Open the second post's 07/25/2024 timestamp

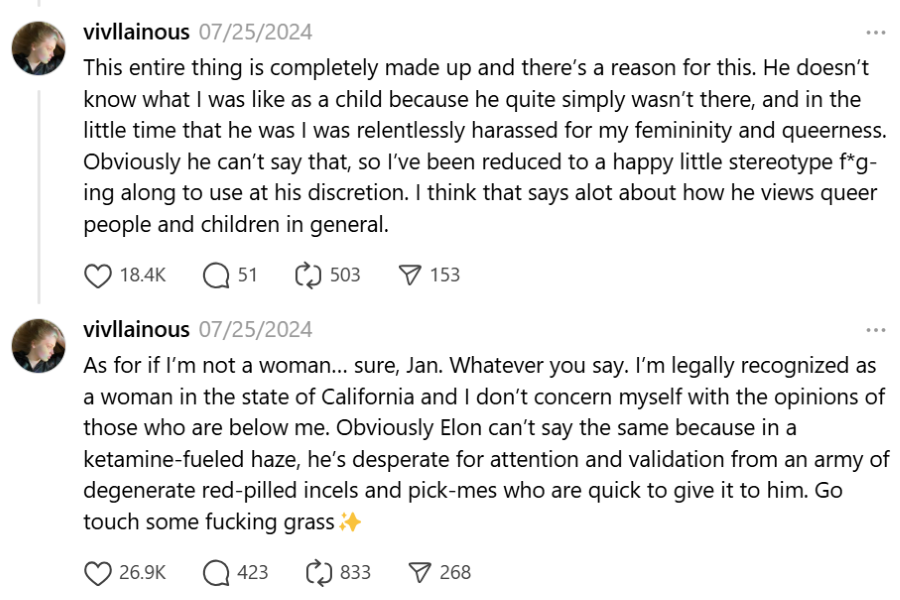point(255,329)
